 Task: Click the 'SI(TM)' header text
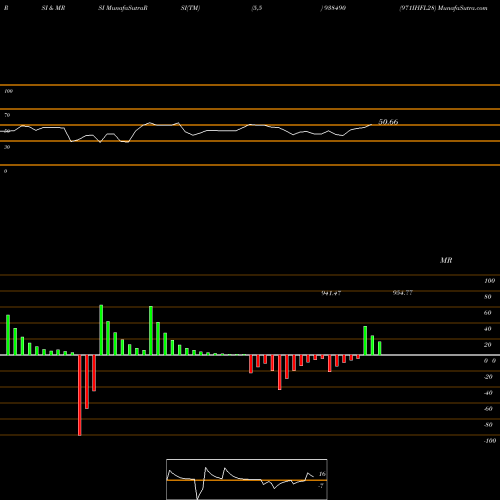pyautogui.click(x=190, y=8)
